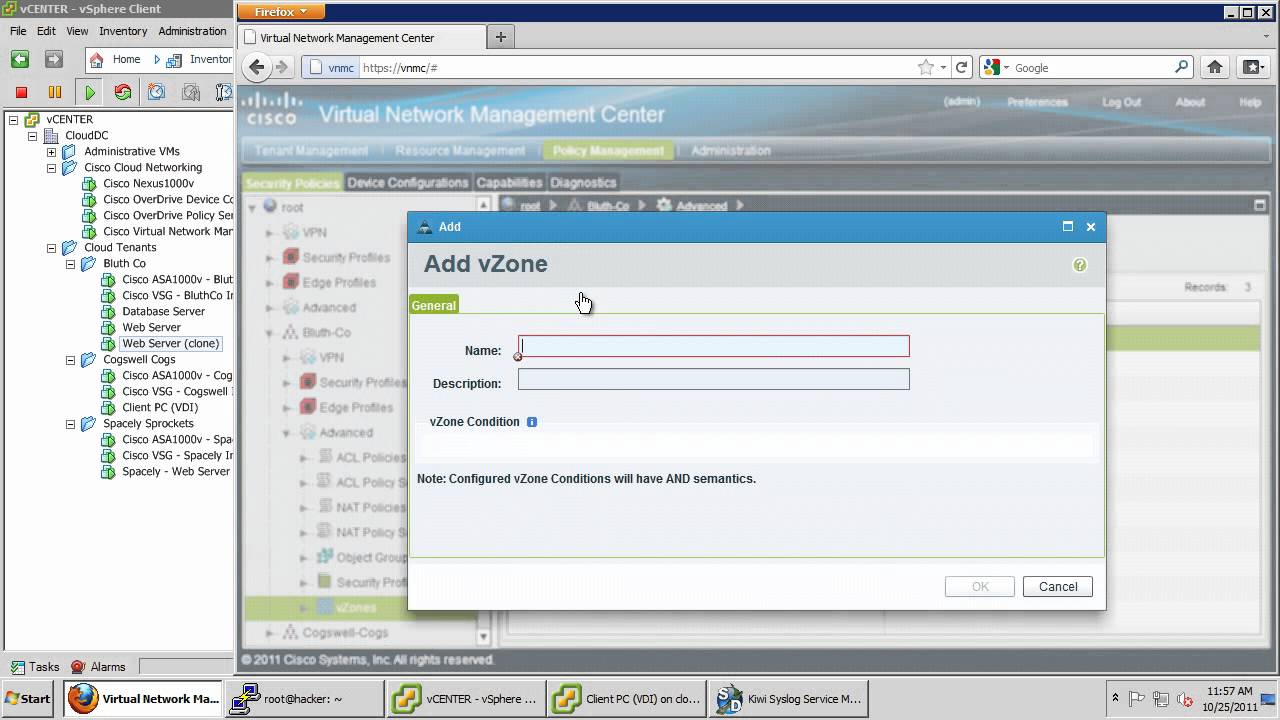Collapse Spacely Sprockets folder
The height and width of the screenshot is (720, 1280).
coord(71,424)
